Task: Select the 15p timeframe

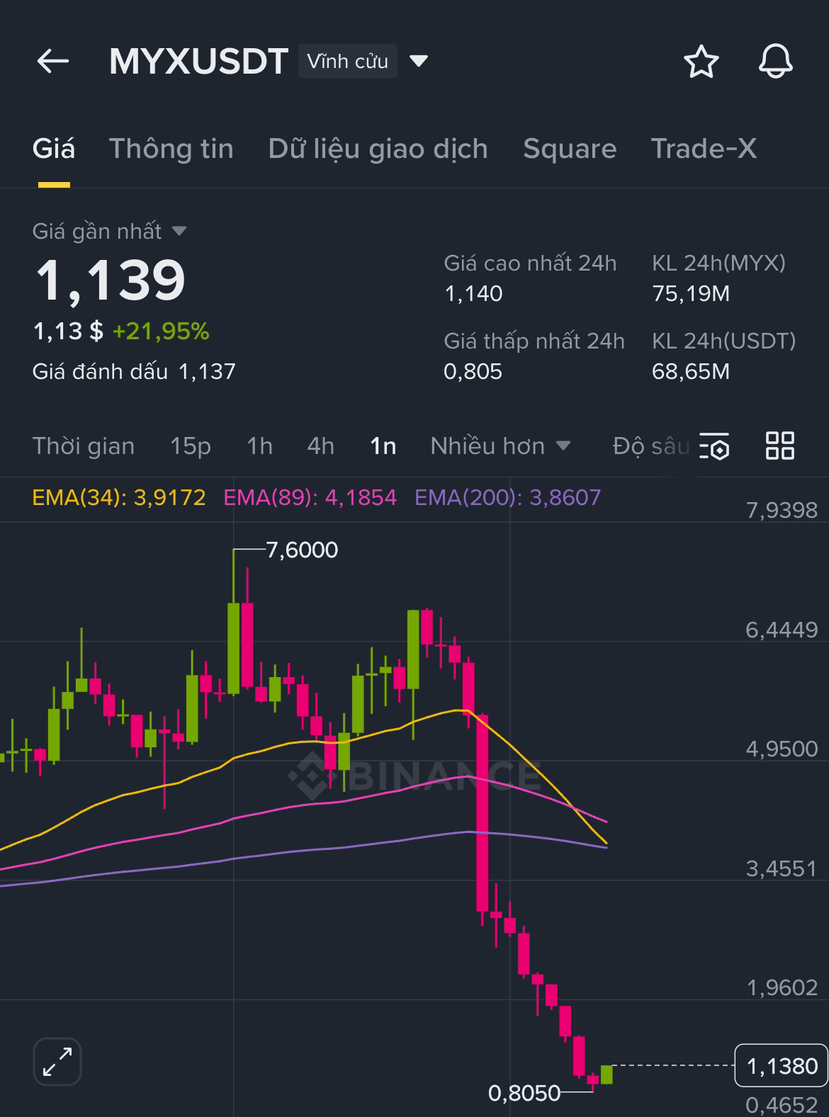Action: [190, 447]
